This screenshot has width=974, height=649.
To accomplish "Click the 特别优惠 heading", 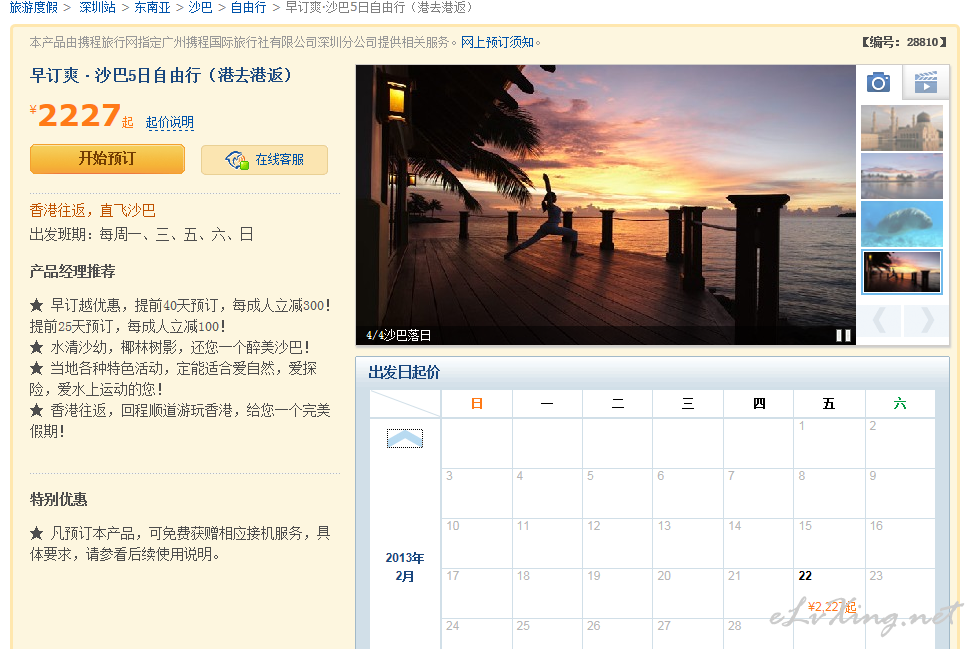I will tap(58, 499).
